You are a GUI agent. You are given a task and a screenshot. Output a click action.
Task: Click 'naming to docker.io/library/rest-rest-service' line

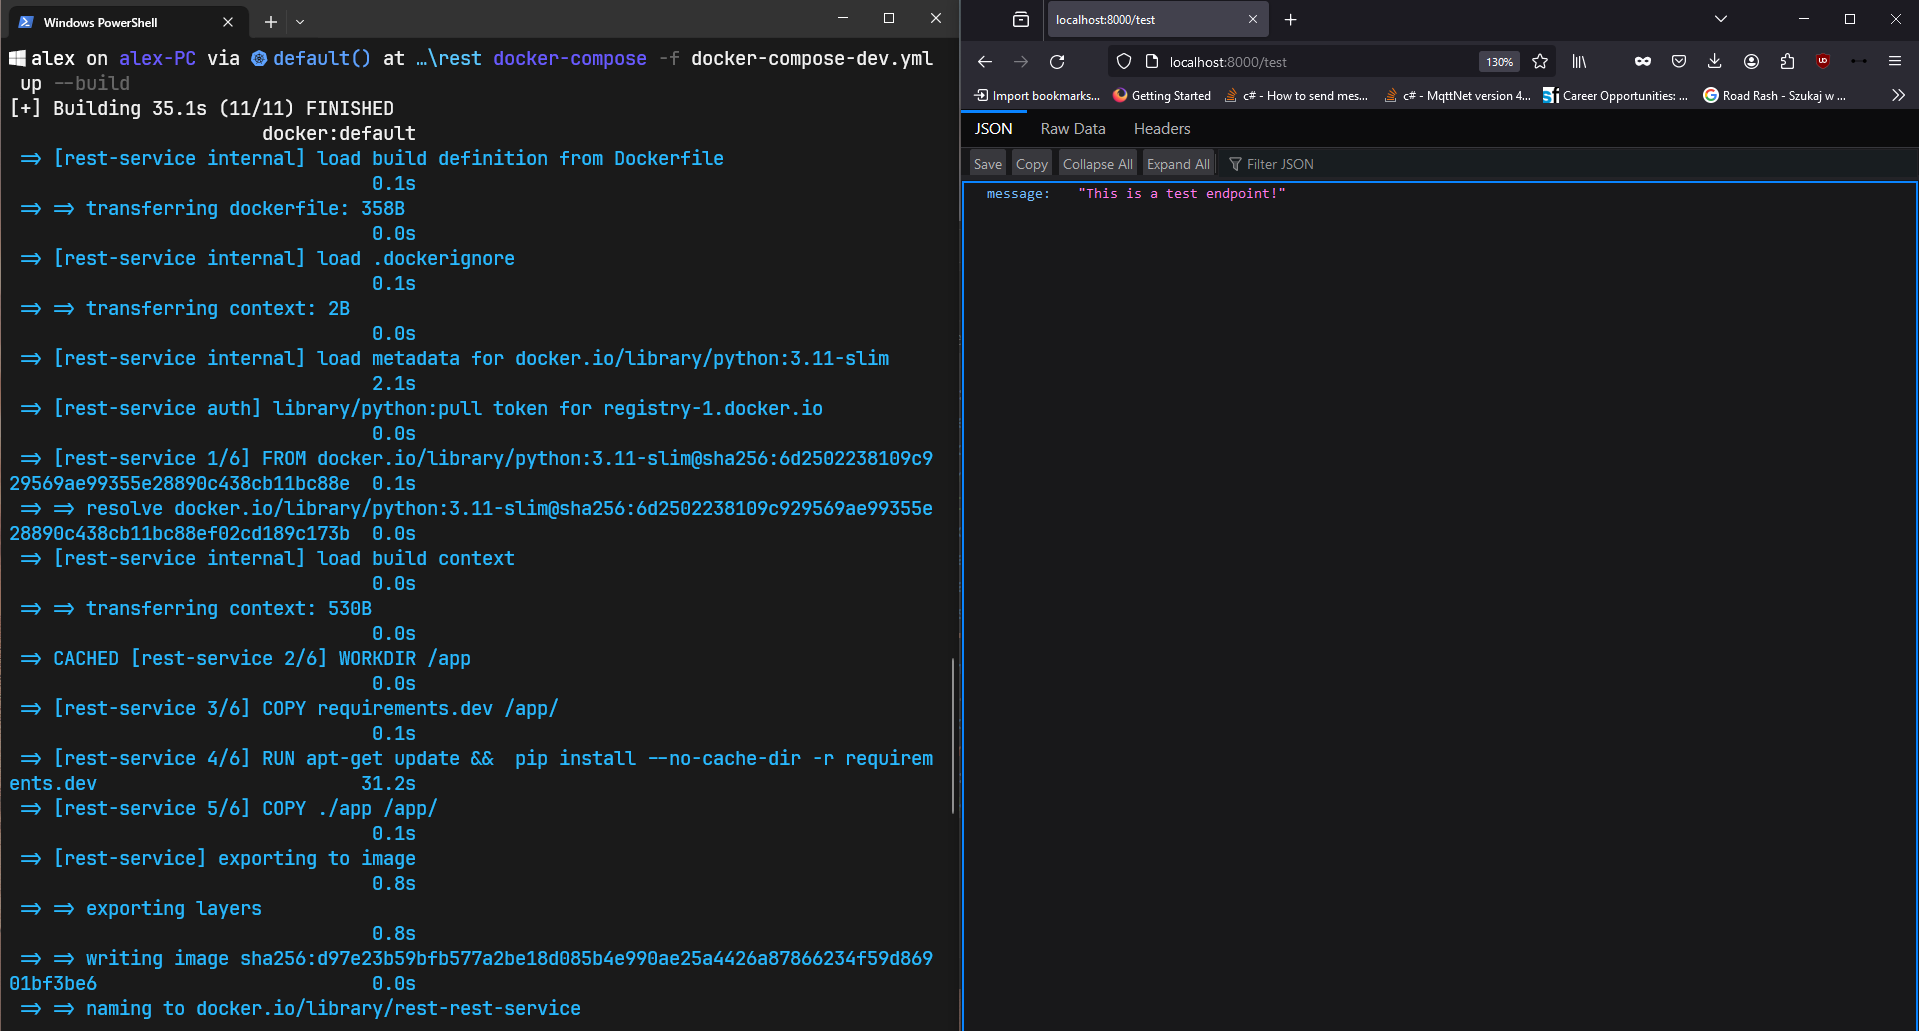(x=300, y=1009)
